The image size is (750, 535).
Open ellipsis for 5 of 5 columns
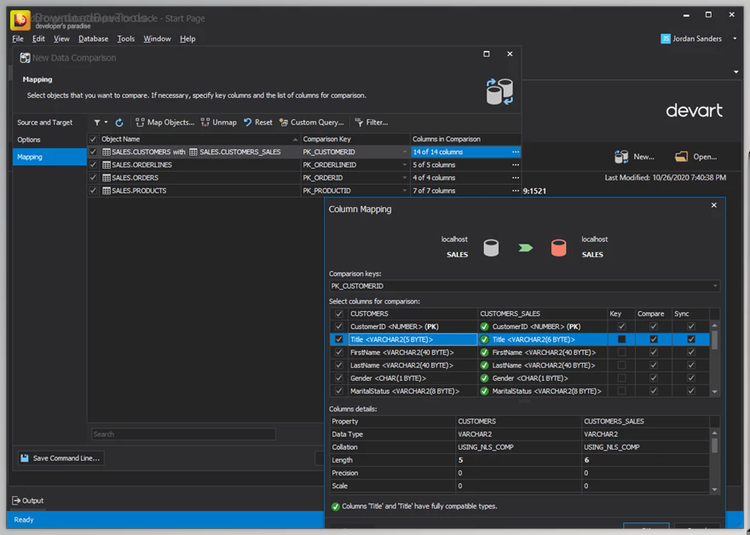[x=515, y=165]
